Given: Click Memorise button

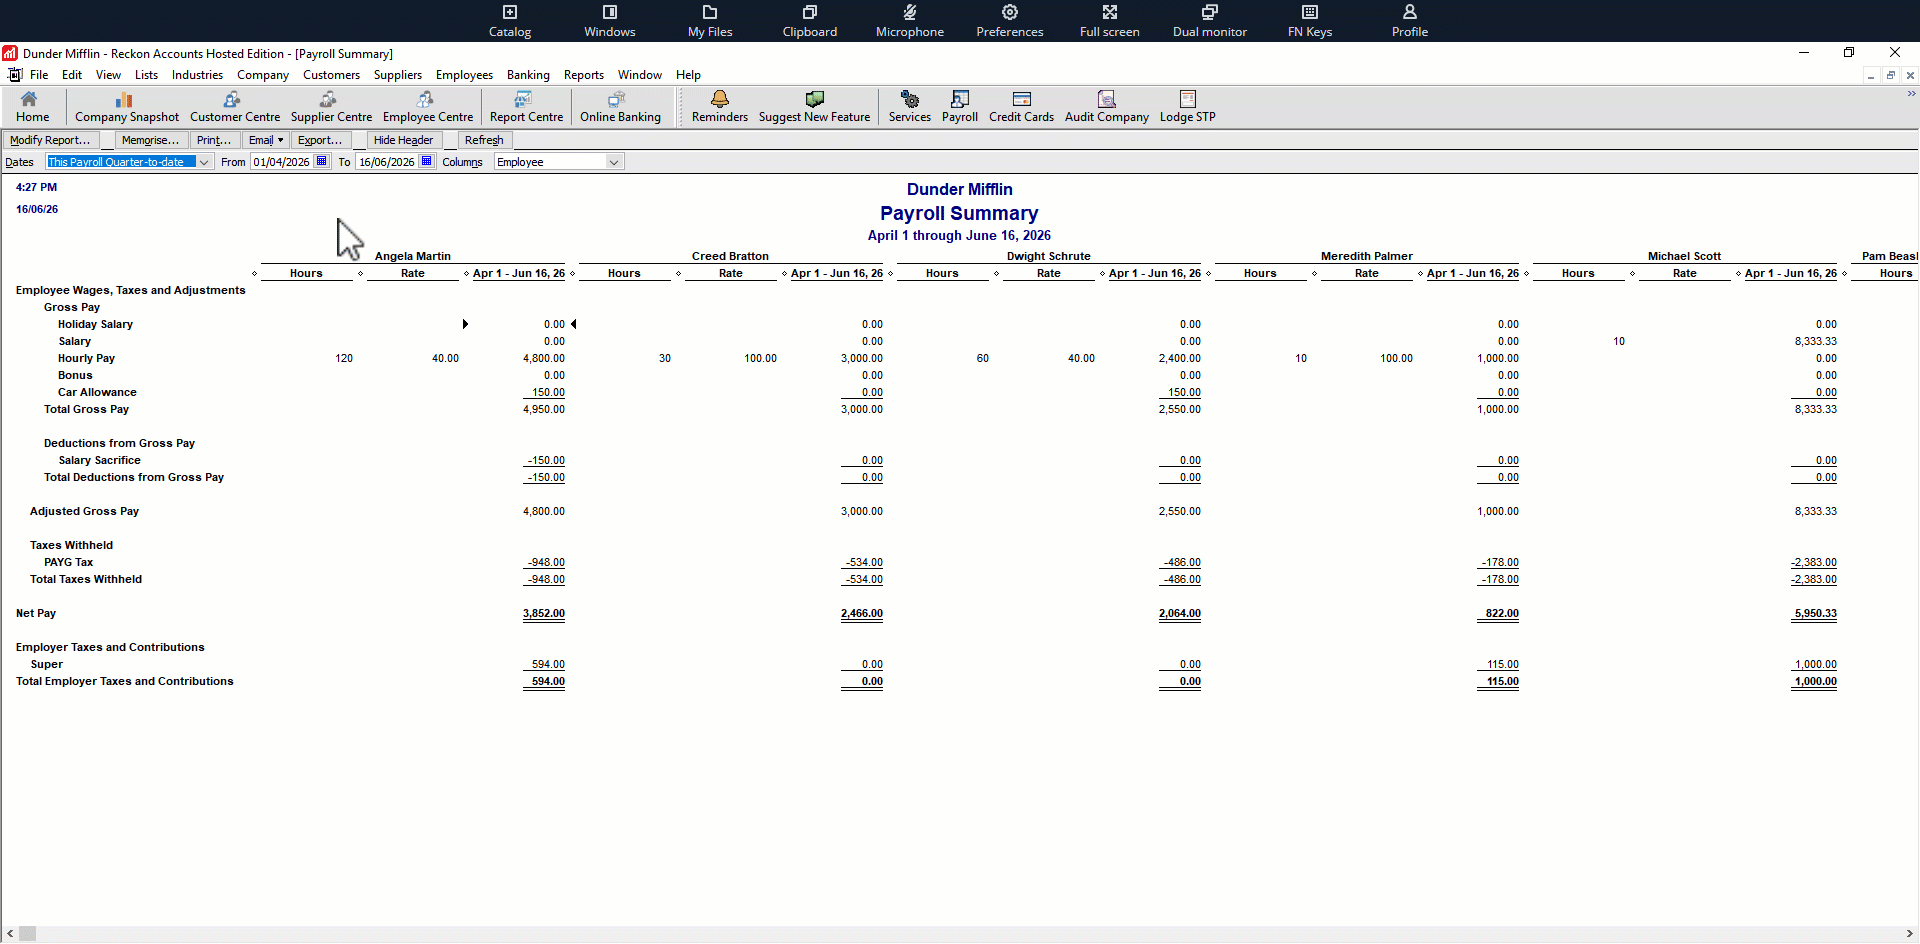Looking at the screenshot, I should (151, 140).
